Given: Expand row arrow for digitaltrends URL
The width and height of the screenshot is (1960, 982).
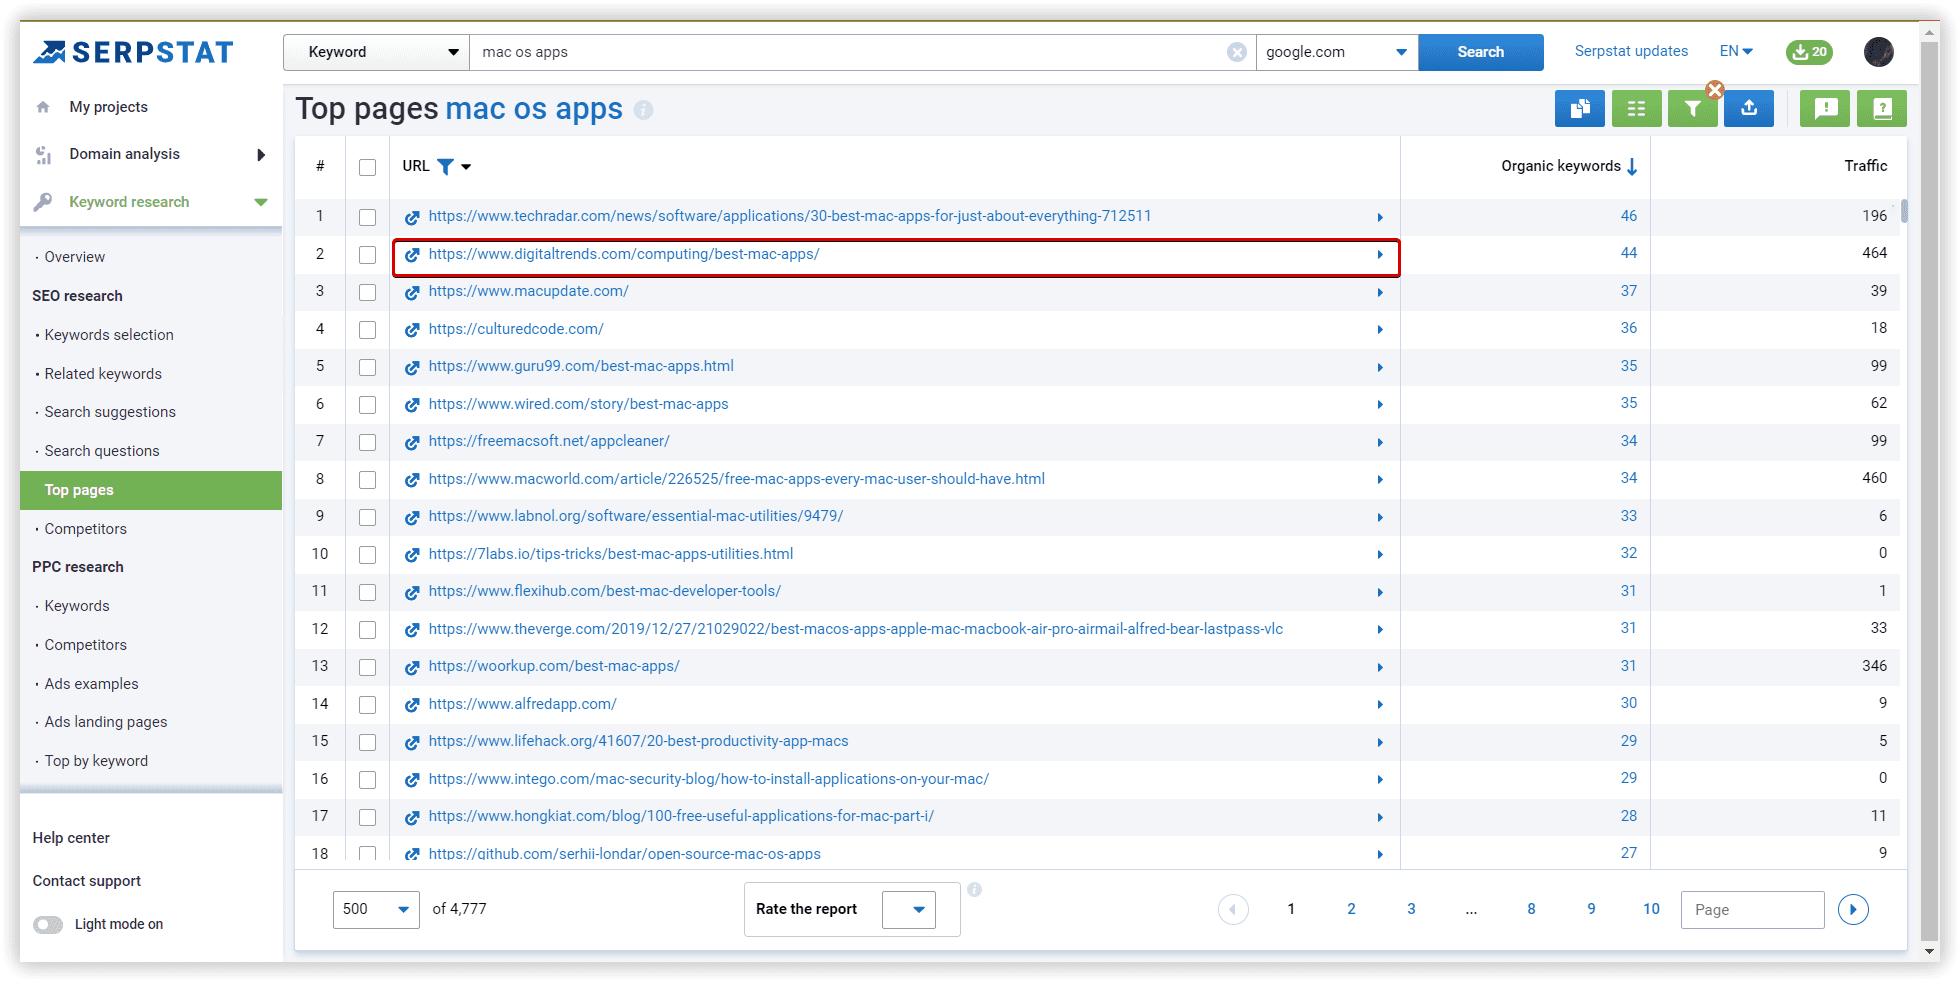Looking at the screenshot, I should pyautogui.click(x=1380, y=255).
